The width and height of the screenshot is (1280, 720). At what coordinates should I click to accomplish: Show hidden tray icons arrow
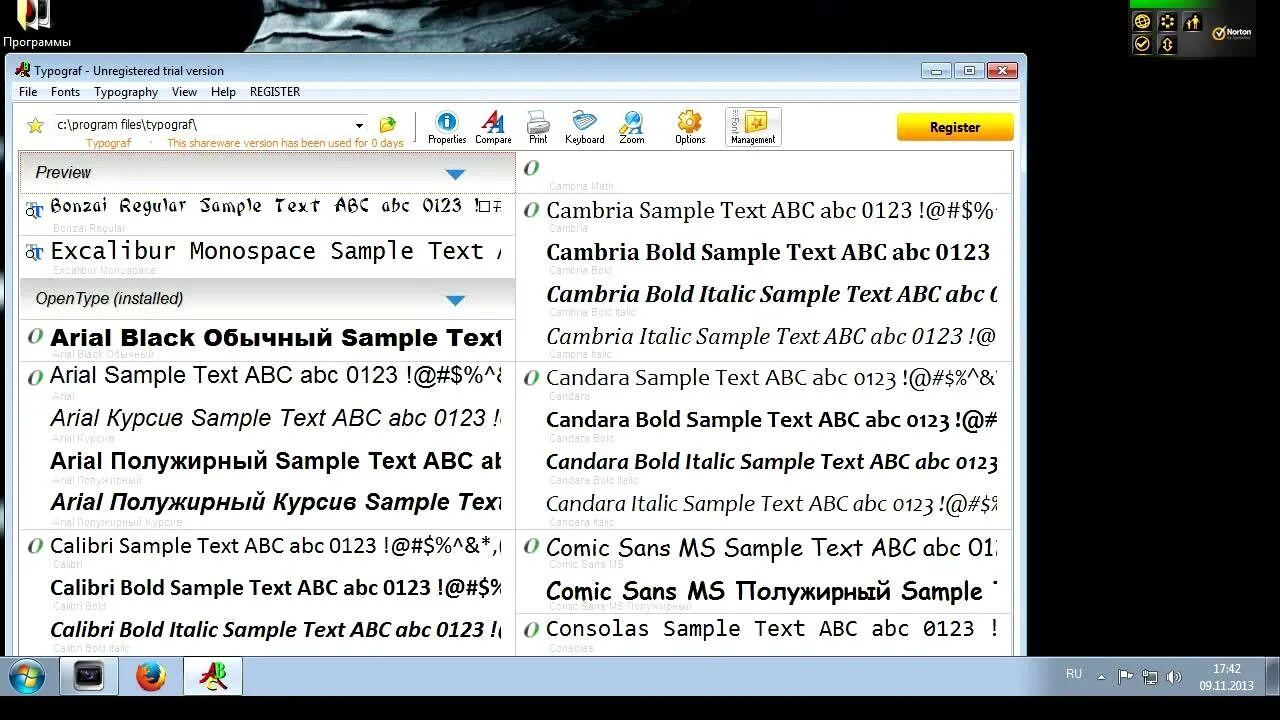point(1101,677)
